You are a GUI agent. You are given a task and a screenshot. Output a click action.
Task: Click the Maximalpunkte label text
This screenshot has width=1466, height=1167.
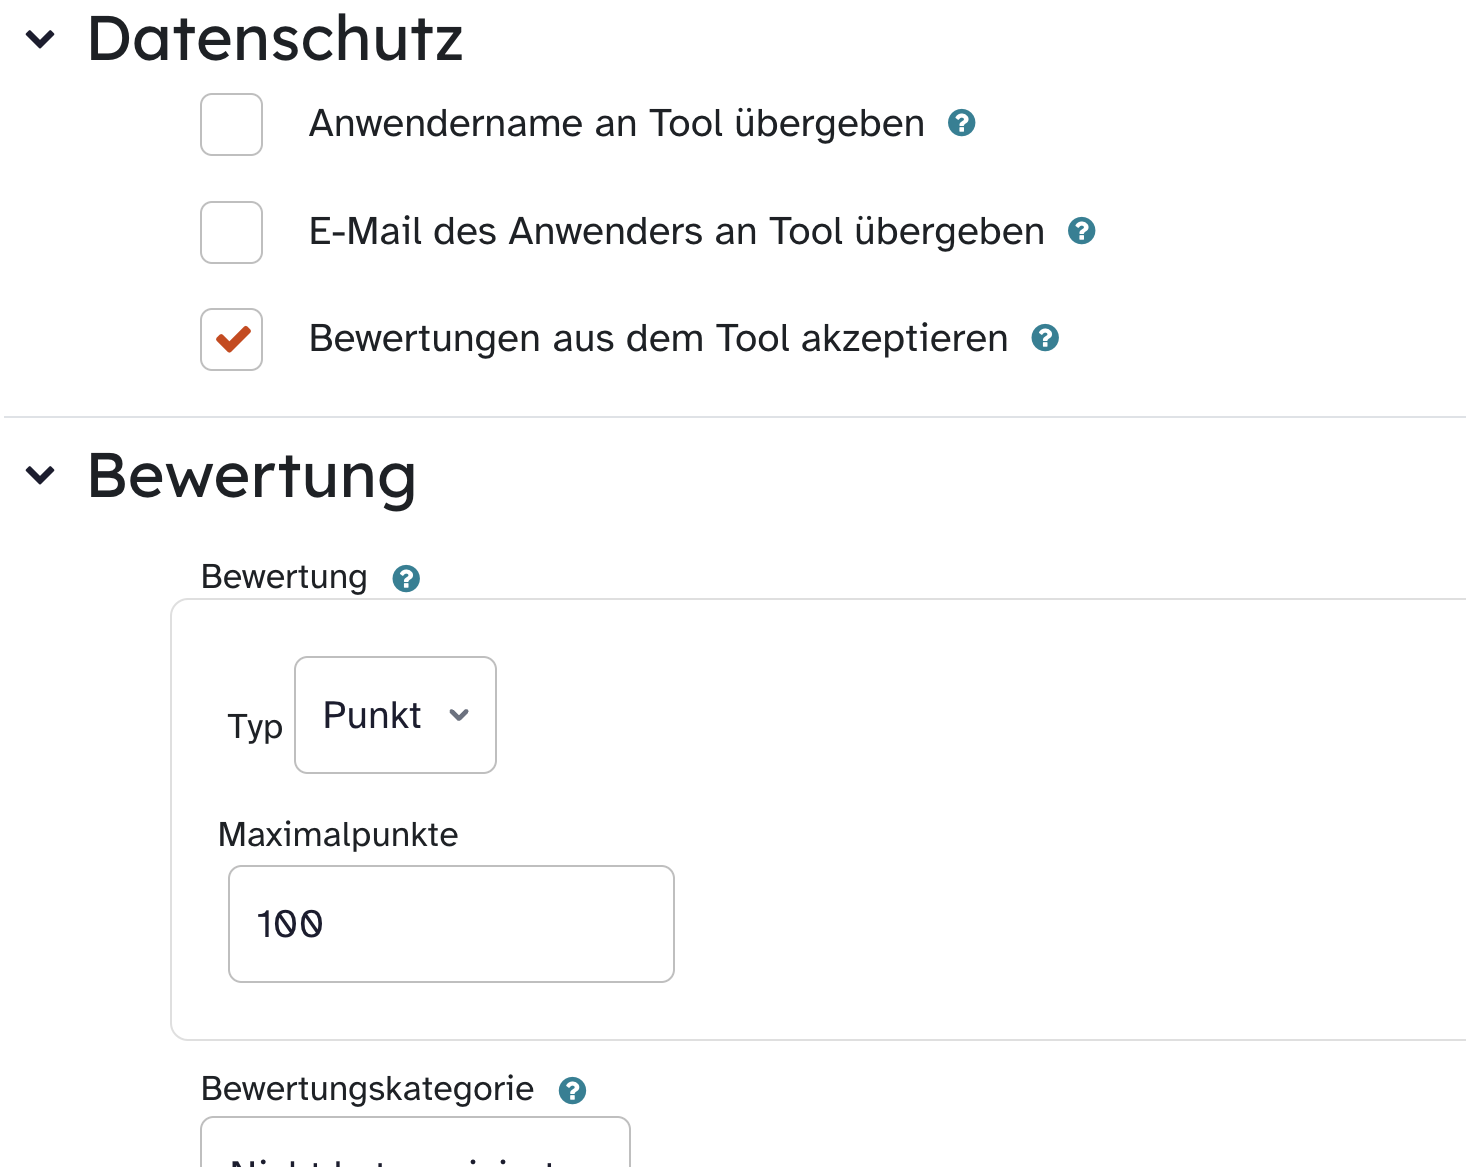point(338,834)
